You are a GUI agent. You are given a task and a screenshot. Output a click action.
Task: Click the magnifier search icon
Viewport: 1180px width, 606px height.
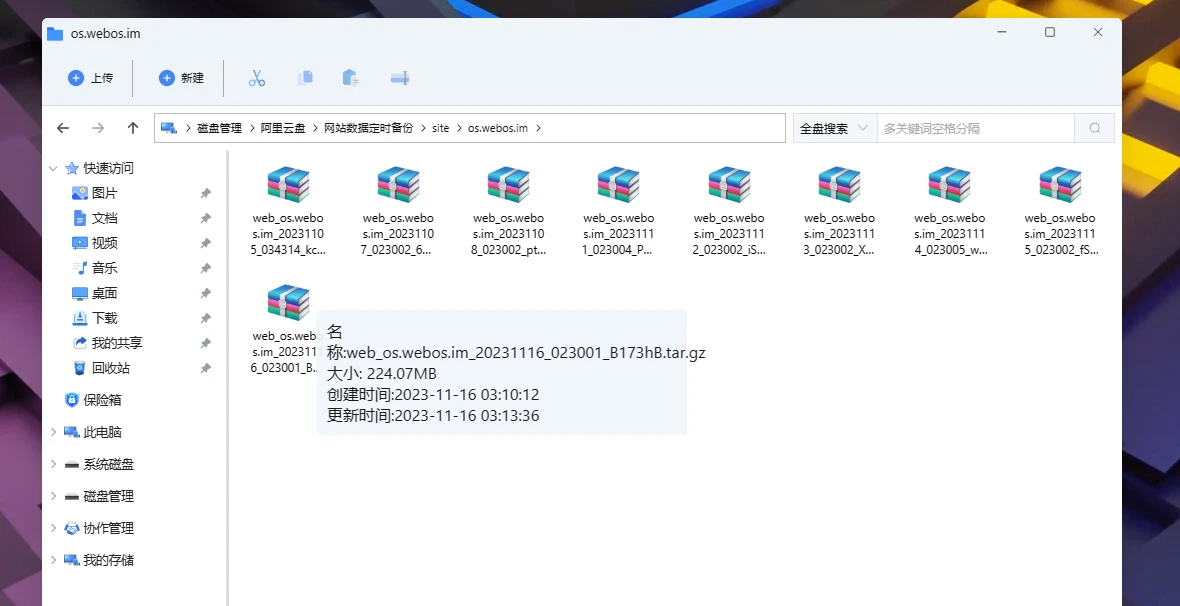coord(1095,128)
